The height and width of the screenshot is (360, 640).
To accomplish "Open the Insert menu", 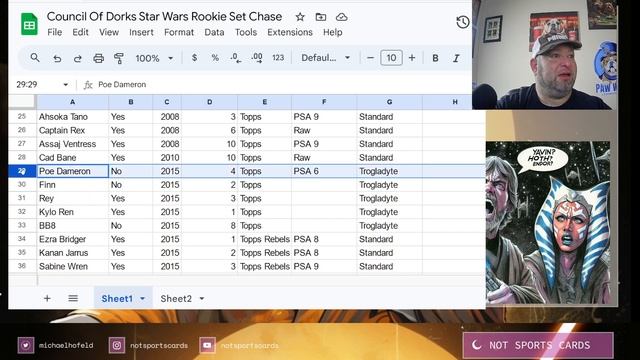I will [x=141, y=32].
